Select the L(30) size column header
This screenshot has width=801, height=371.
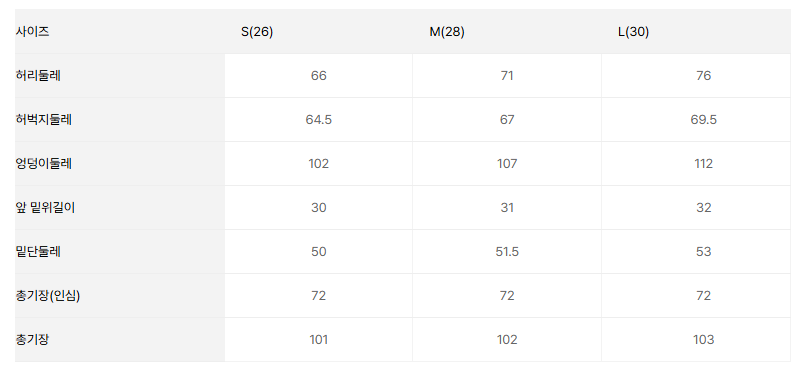pos(633,32)
